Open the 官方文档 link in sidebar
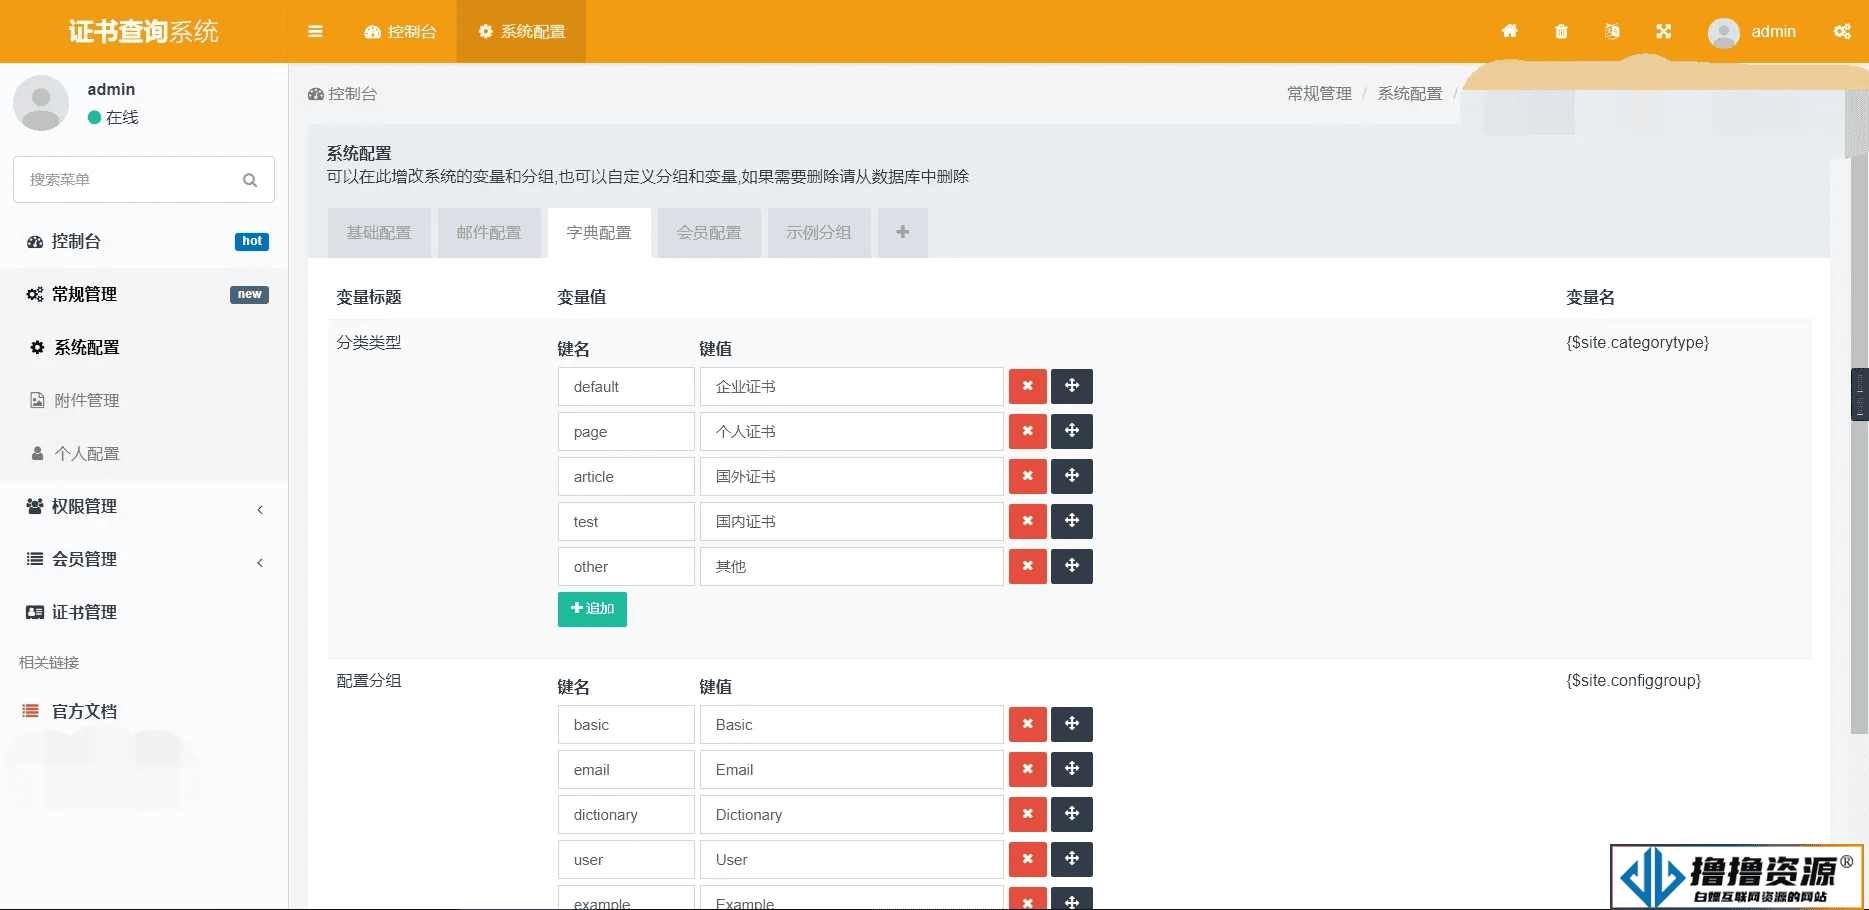 click(x=144, y=712)
